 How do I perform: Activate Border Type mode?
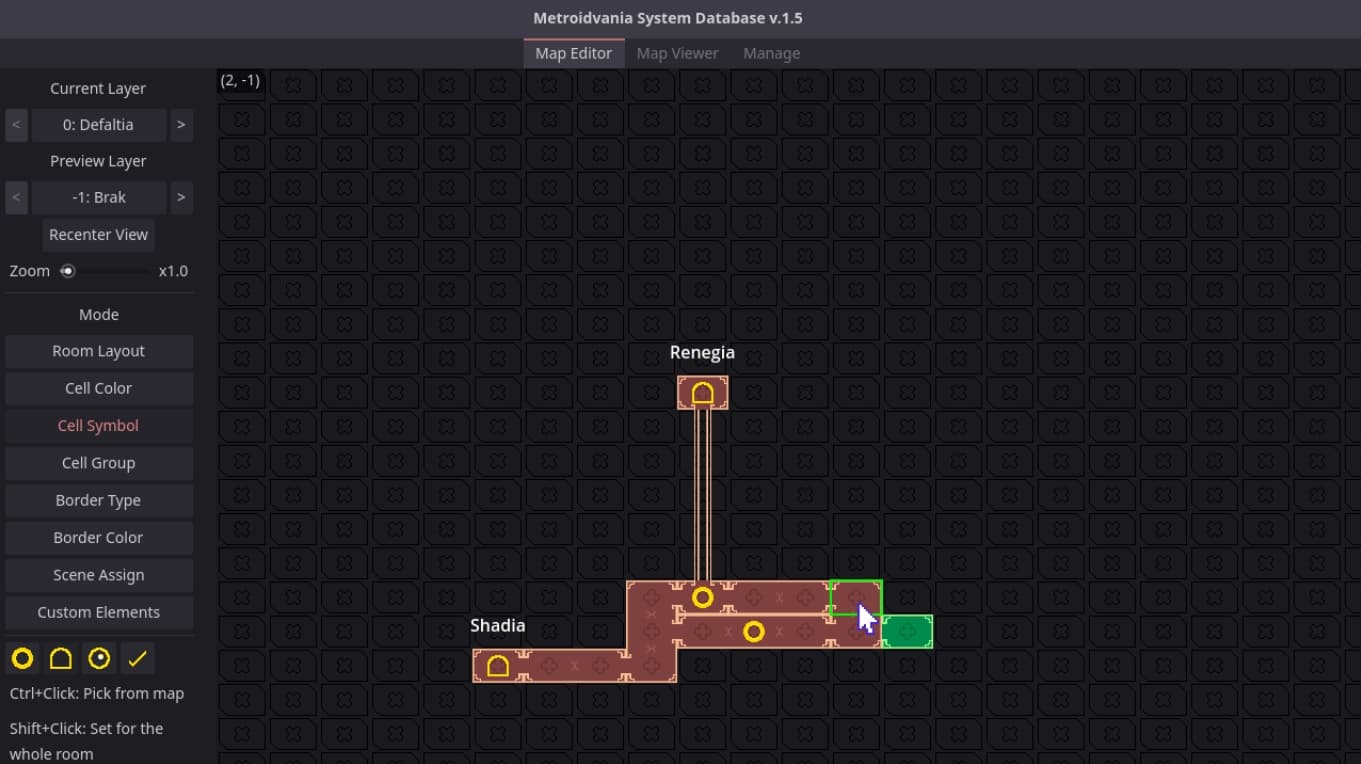pos(98,500)
